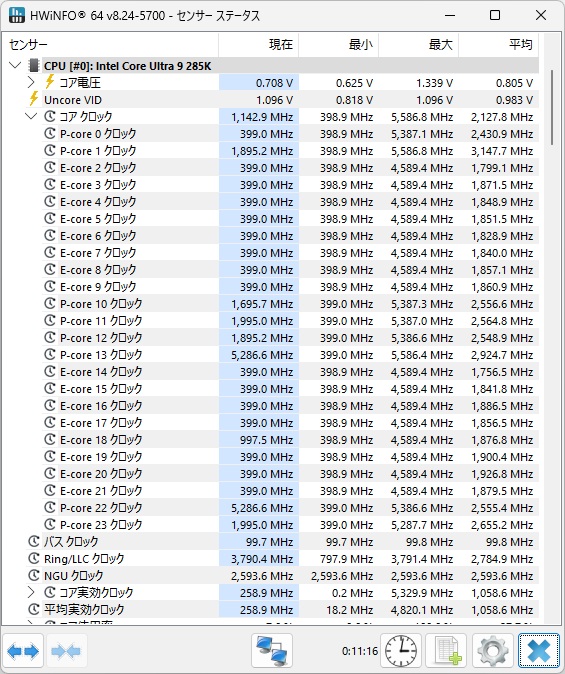Image resolution: width=565 pixels, height=674 pixels.
Task: Open the remote network monitoring icon
Action: coord(272,652)
